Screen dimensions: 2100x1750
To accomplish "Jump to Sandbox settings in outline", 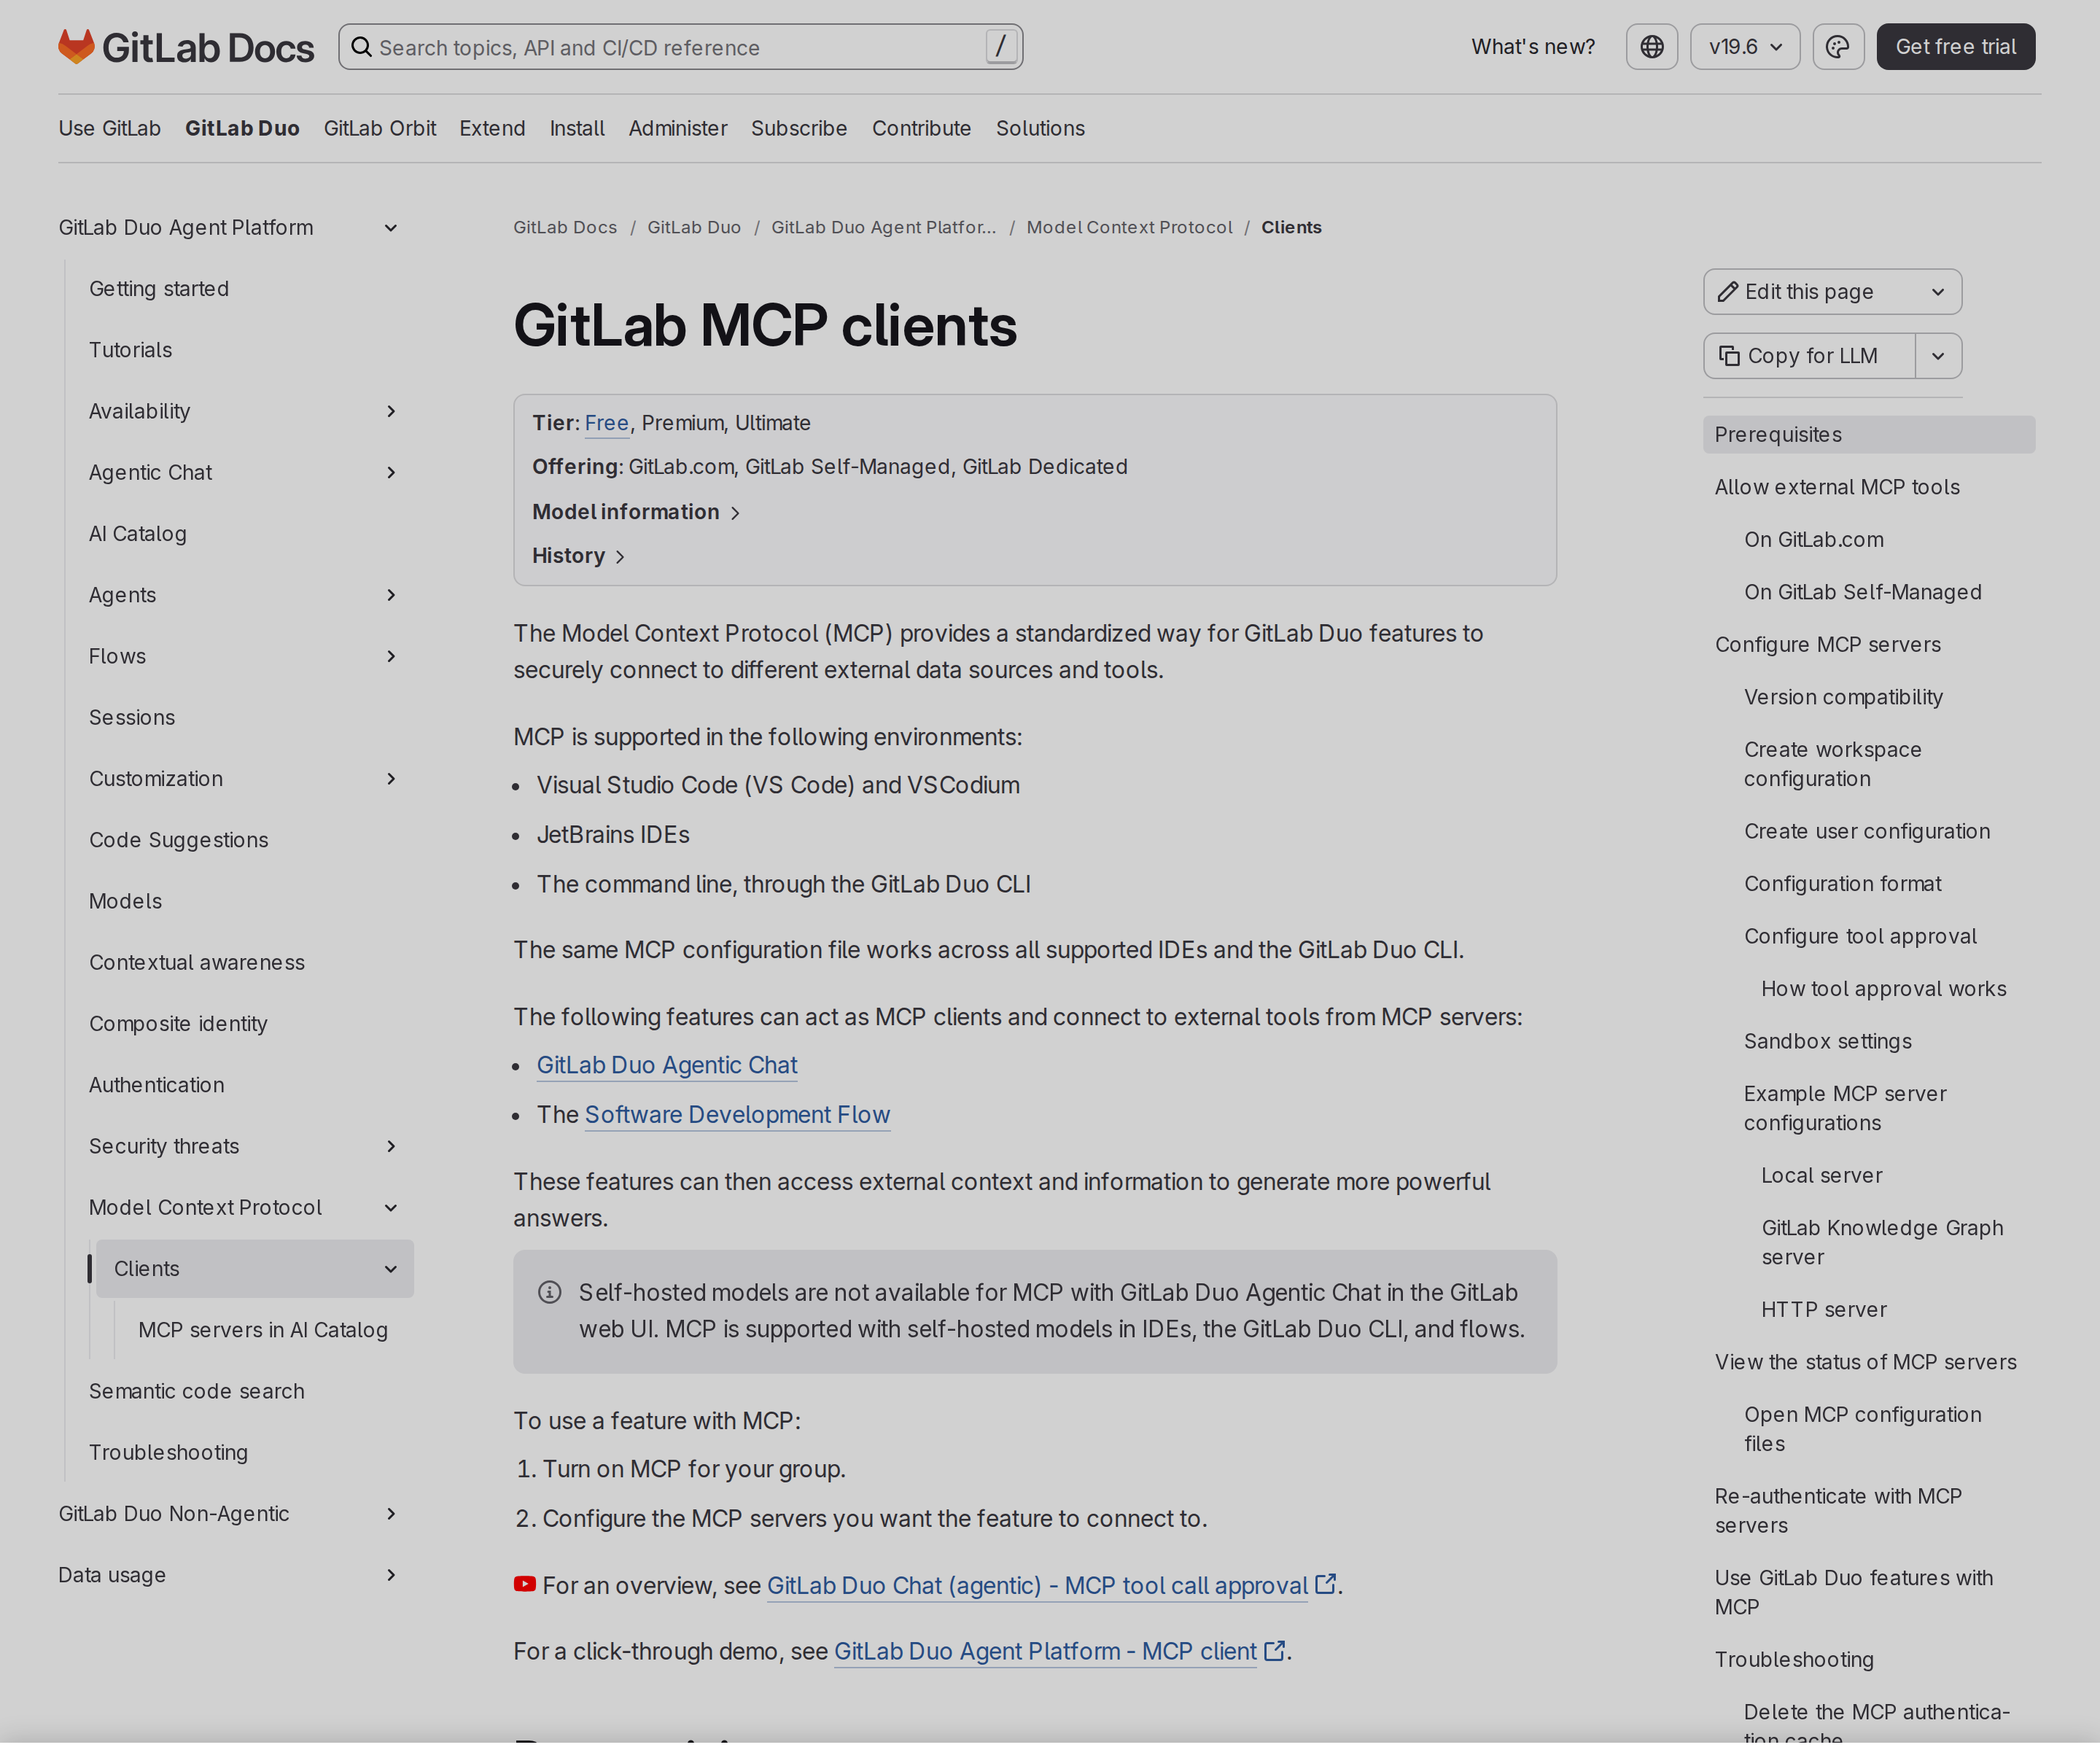I will [x=1827, y=1041].
